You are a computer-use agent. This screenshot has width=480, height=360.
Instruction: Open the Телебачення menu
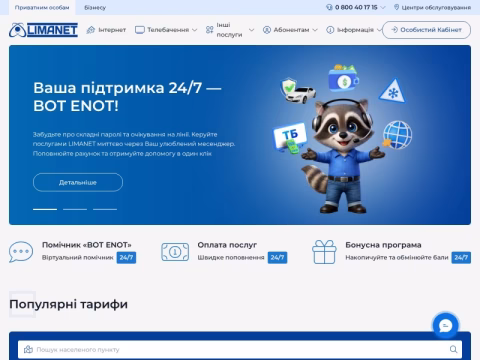pyautogui.click(x=166, y=30)
